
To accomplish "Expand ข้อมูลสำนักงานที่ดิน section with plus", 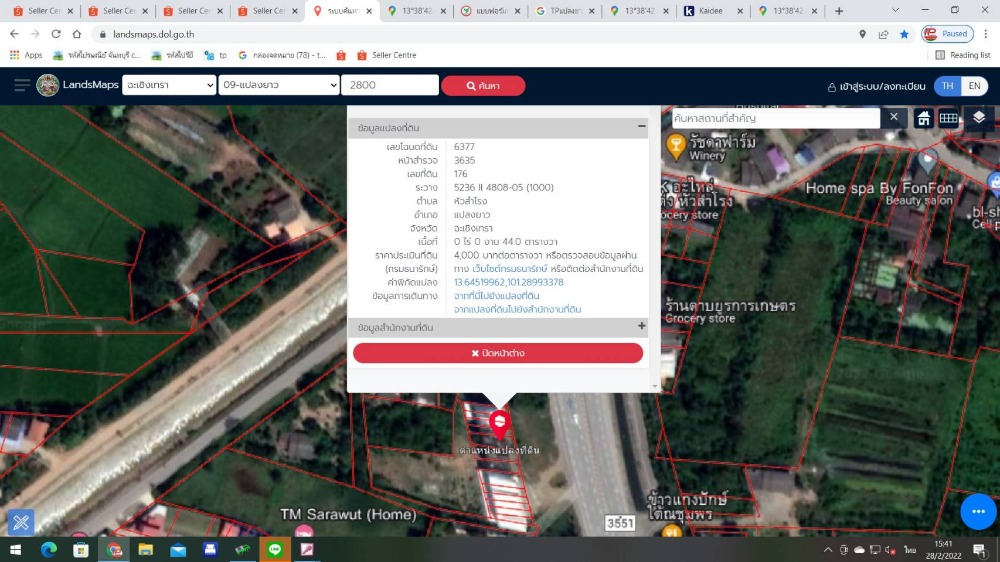I will click(x=641, y=326).
